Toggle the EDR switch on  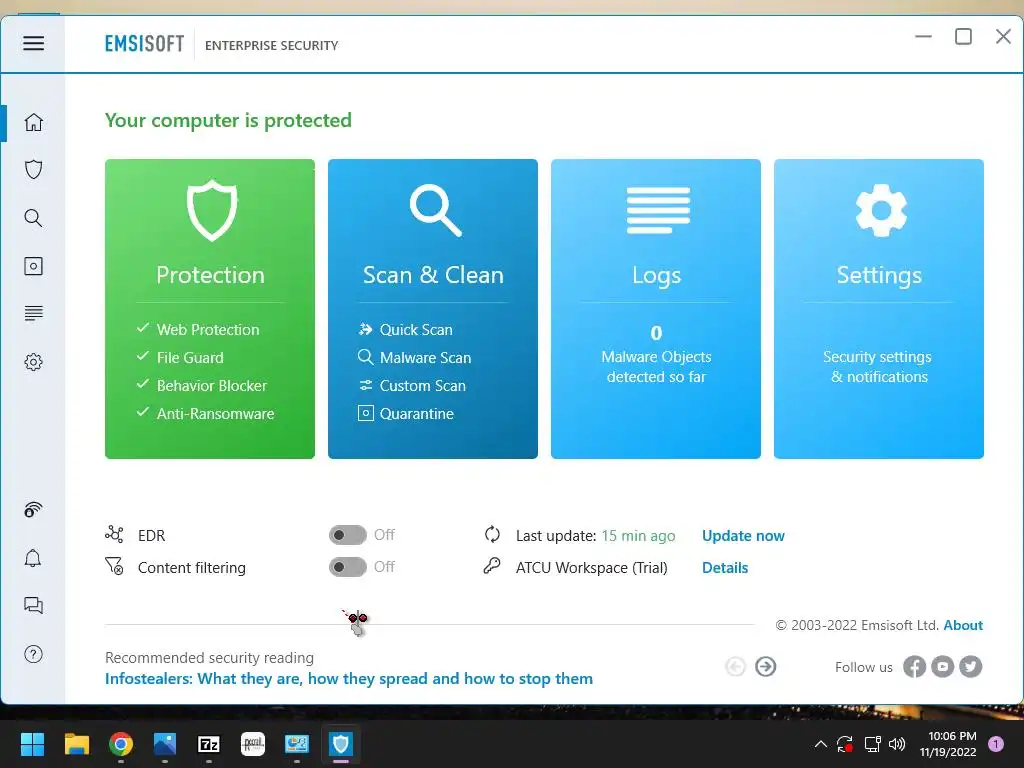click(347, 535)
